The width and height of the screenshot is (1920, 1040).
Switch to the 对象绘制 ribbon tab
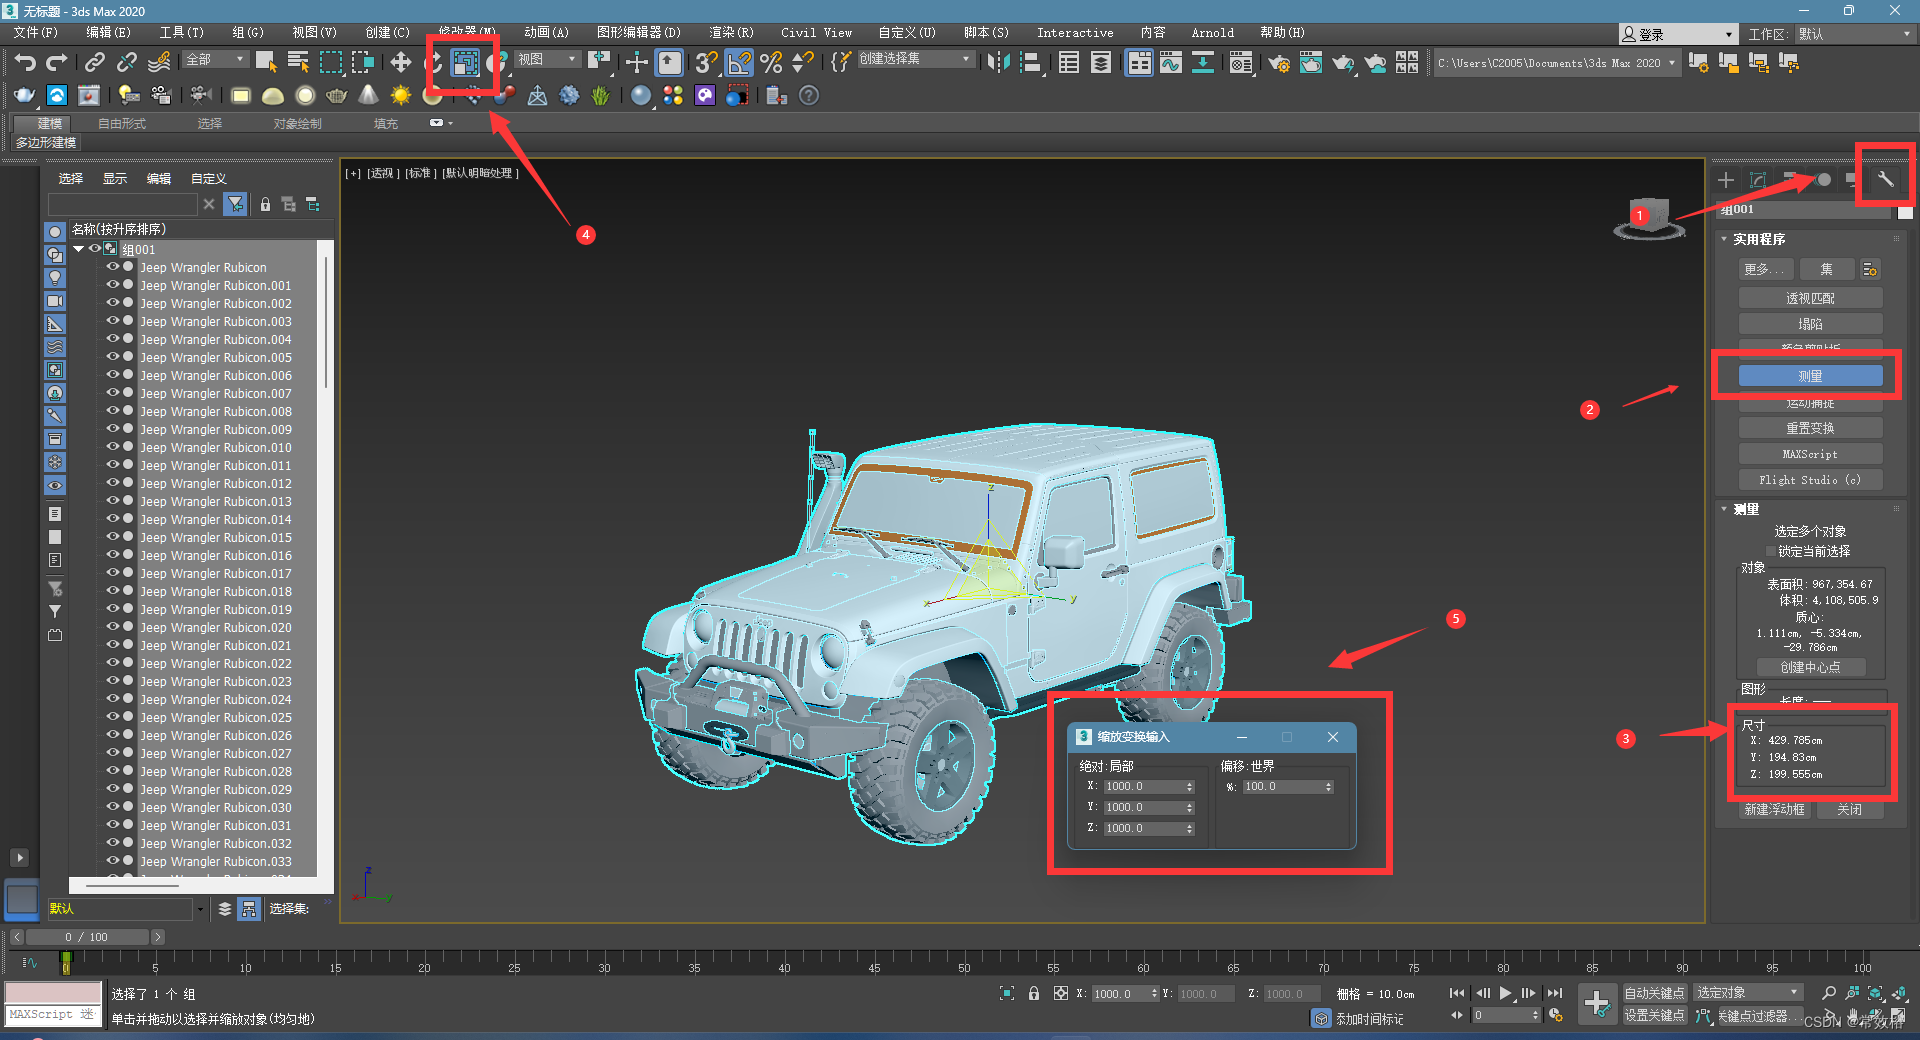click(297, 124)
